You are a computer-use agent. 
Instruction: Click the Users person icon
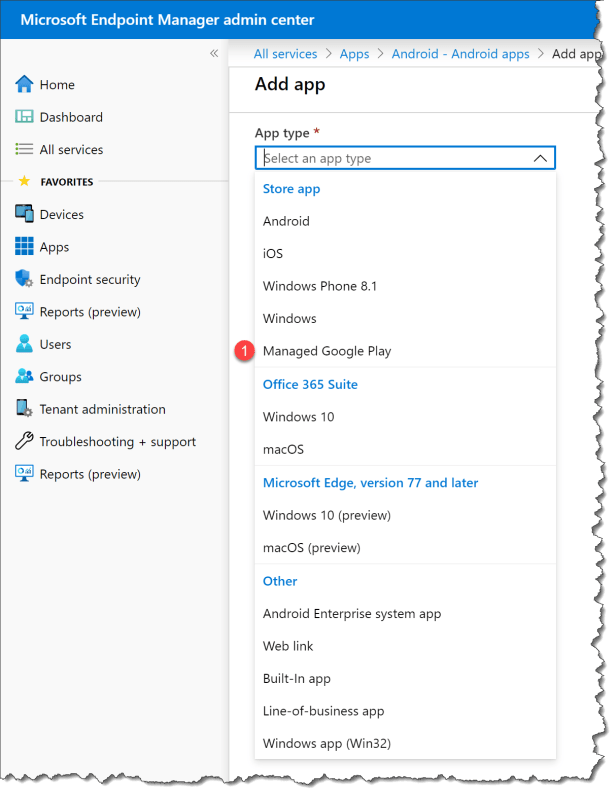(x=24, y=344)
